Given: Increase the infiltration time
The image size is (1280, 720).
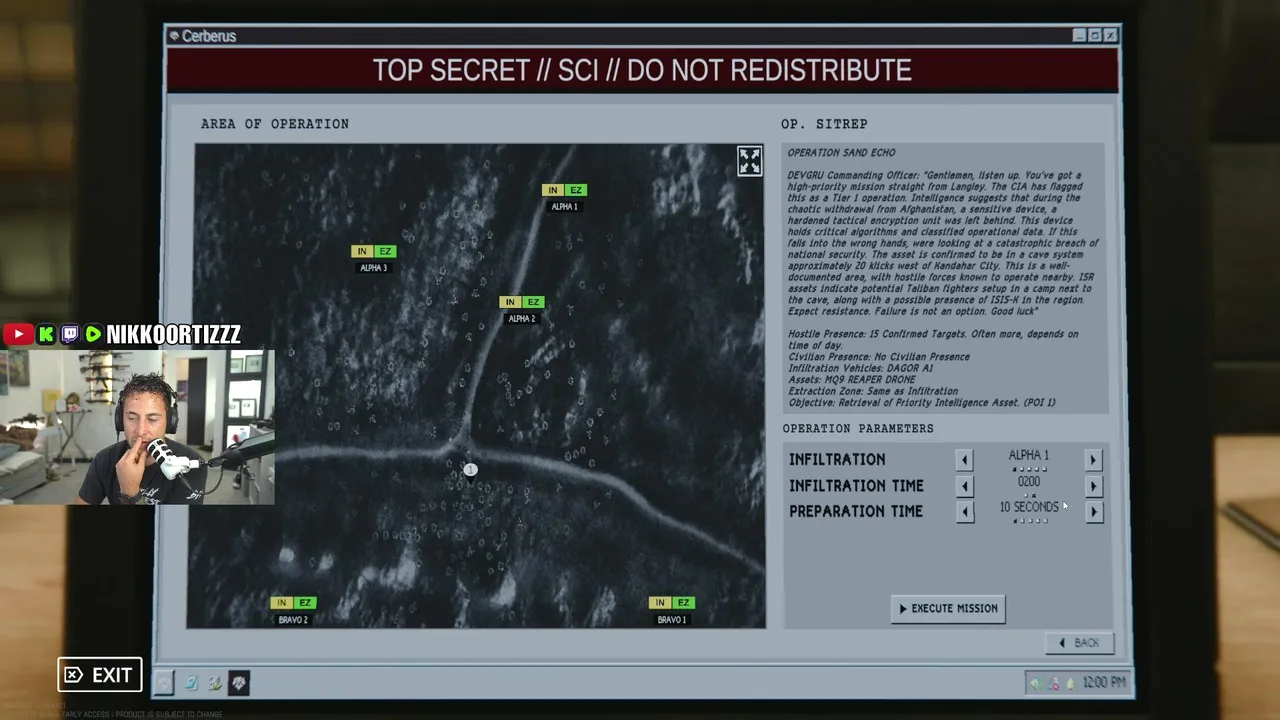Looking at the screenshot, I should point(1093,486).
